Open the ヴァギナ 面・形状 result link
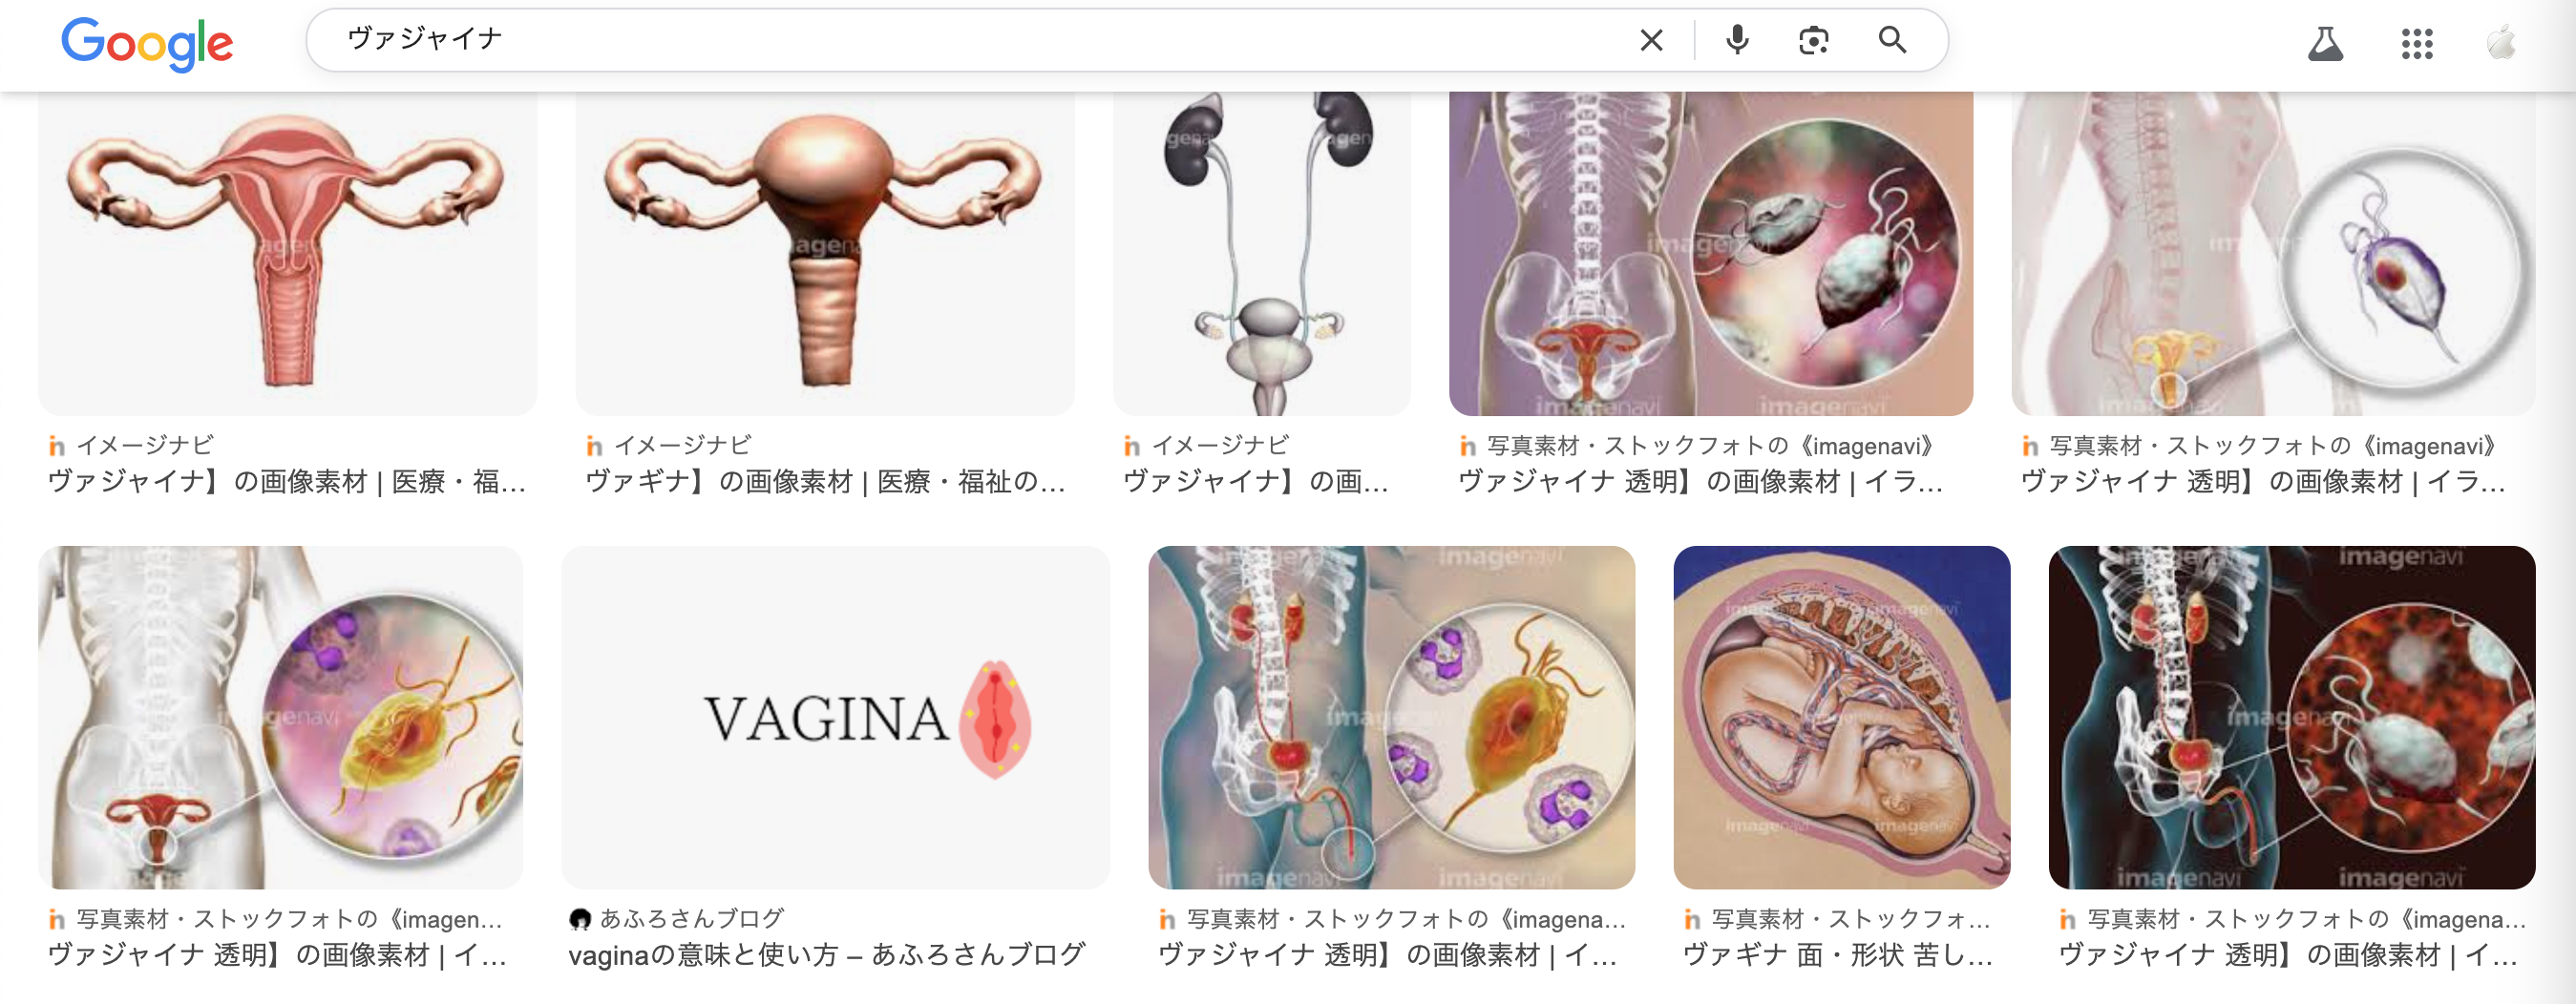Screen dimensions: 2576x1004 [1838, 955]
